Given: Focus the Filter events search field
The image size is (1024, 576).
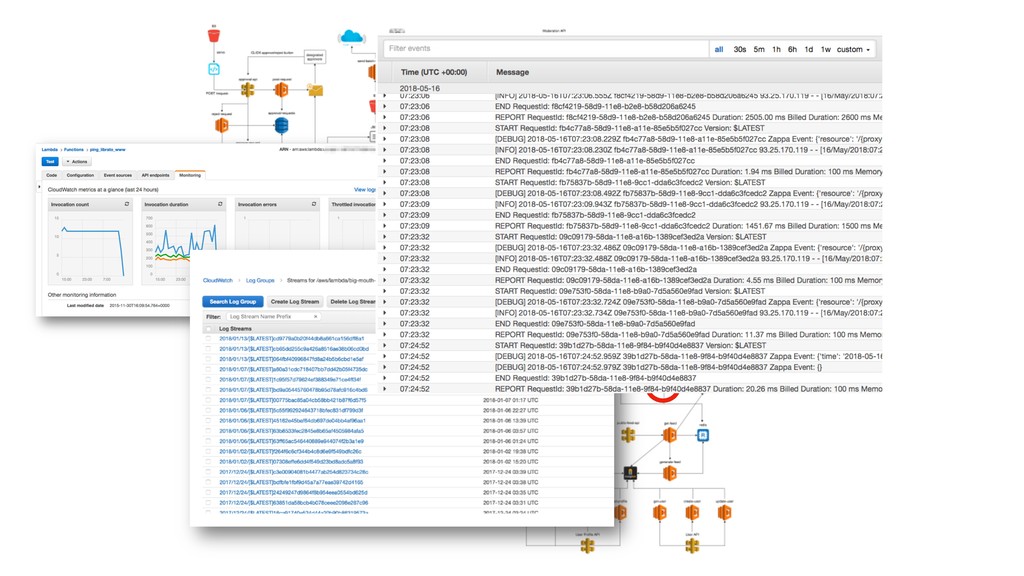Looking at the screenshot, I should tap(546, 48).
